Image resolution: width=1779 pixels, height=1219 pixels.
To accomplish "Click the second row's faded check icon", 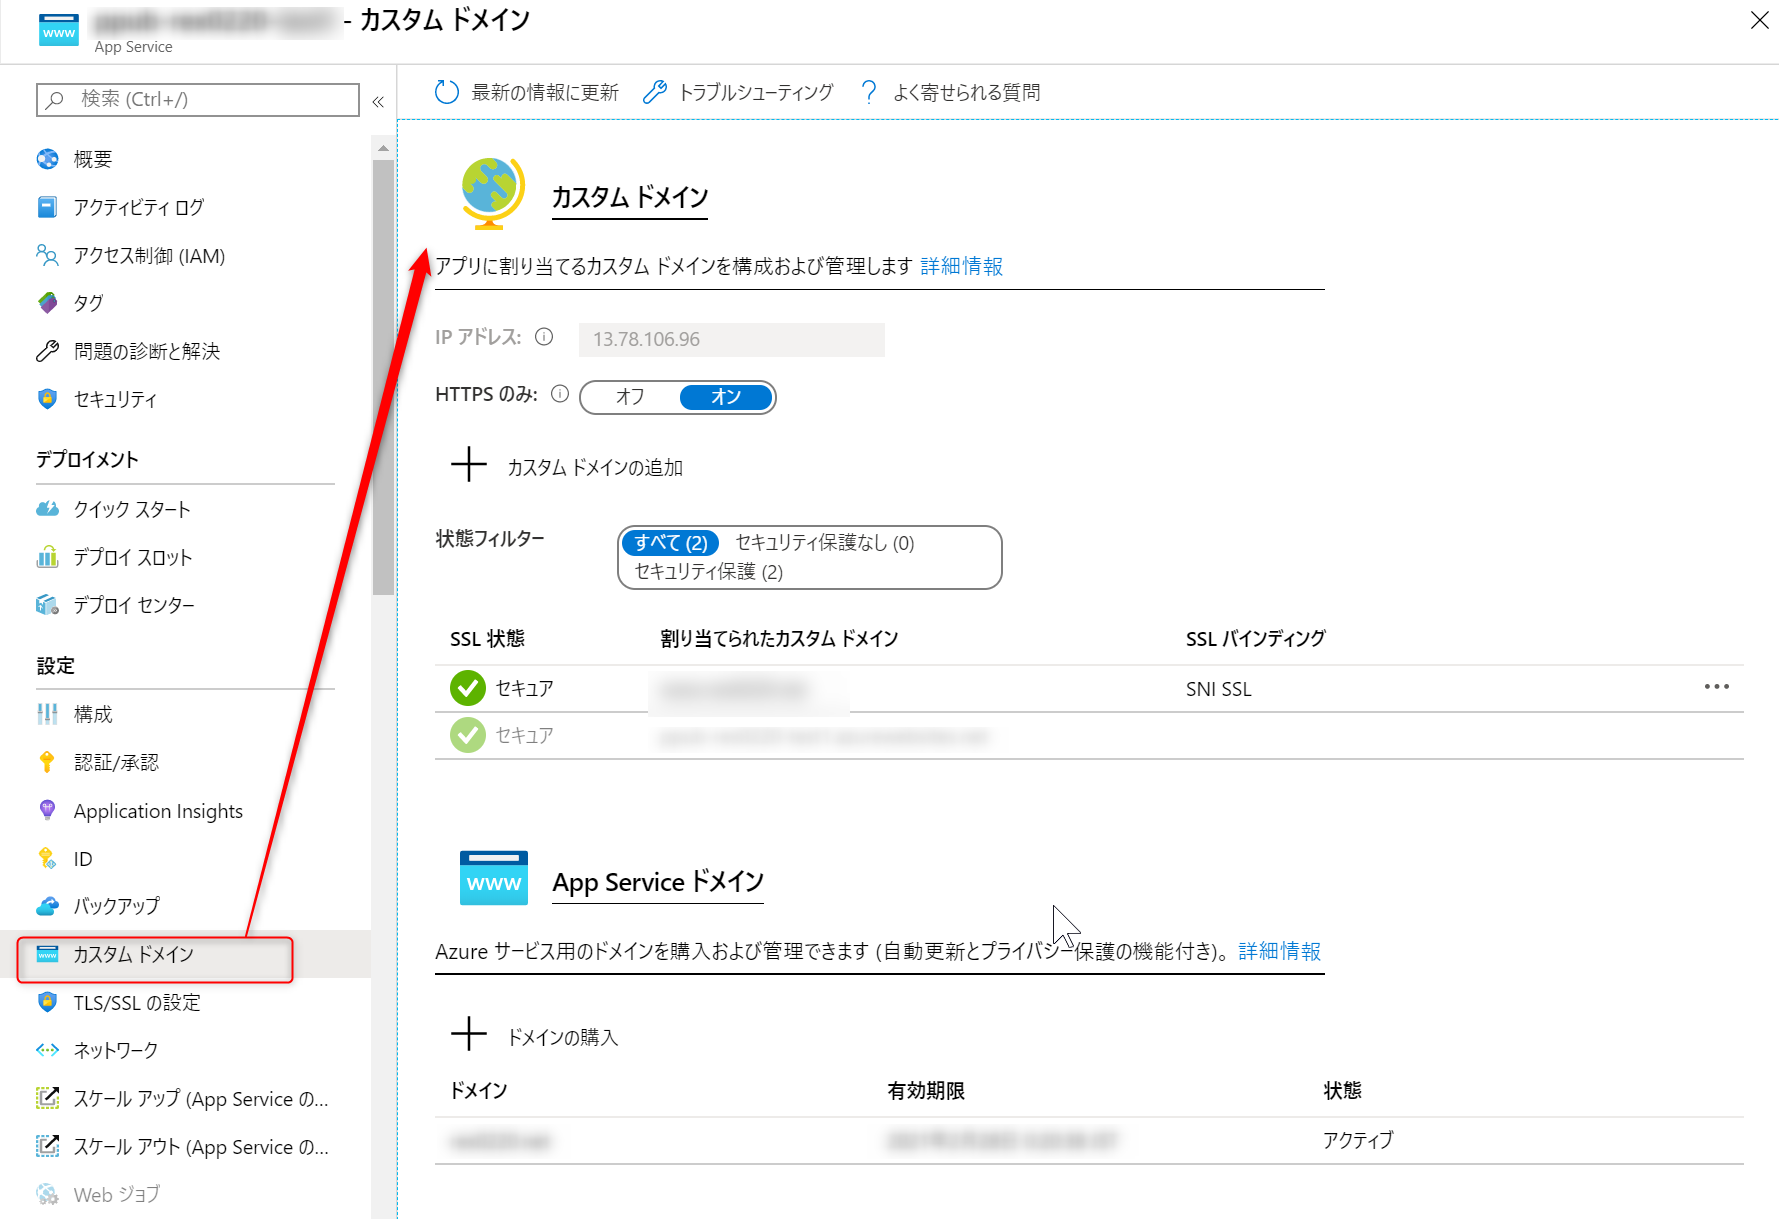I will click(467, 735).
